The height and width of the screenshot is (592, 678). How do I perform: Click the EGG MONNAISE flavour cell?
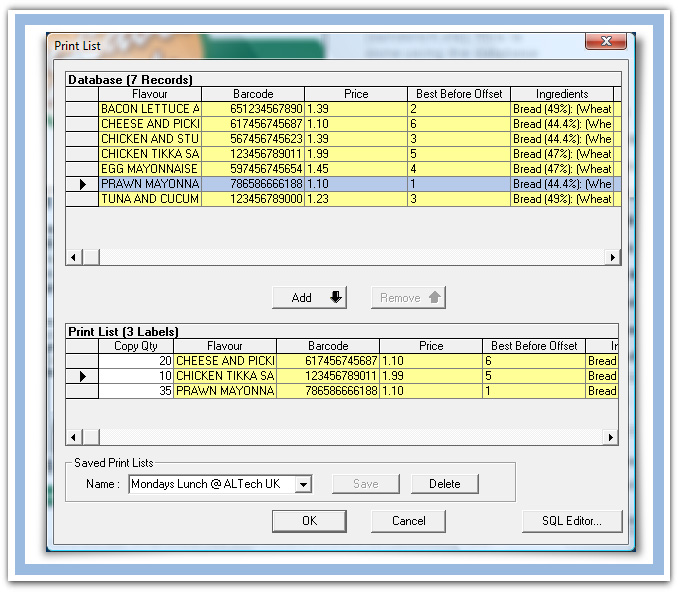point(150,169)
